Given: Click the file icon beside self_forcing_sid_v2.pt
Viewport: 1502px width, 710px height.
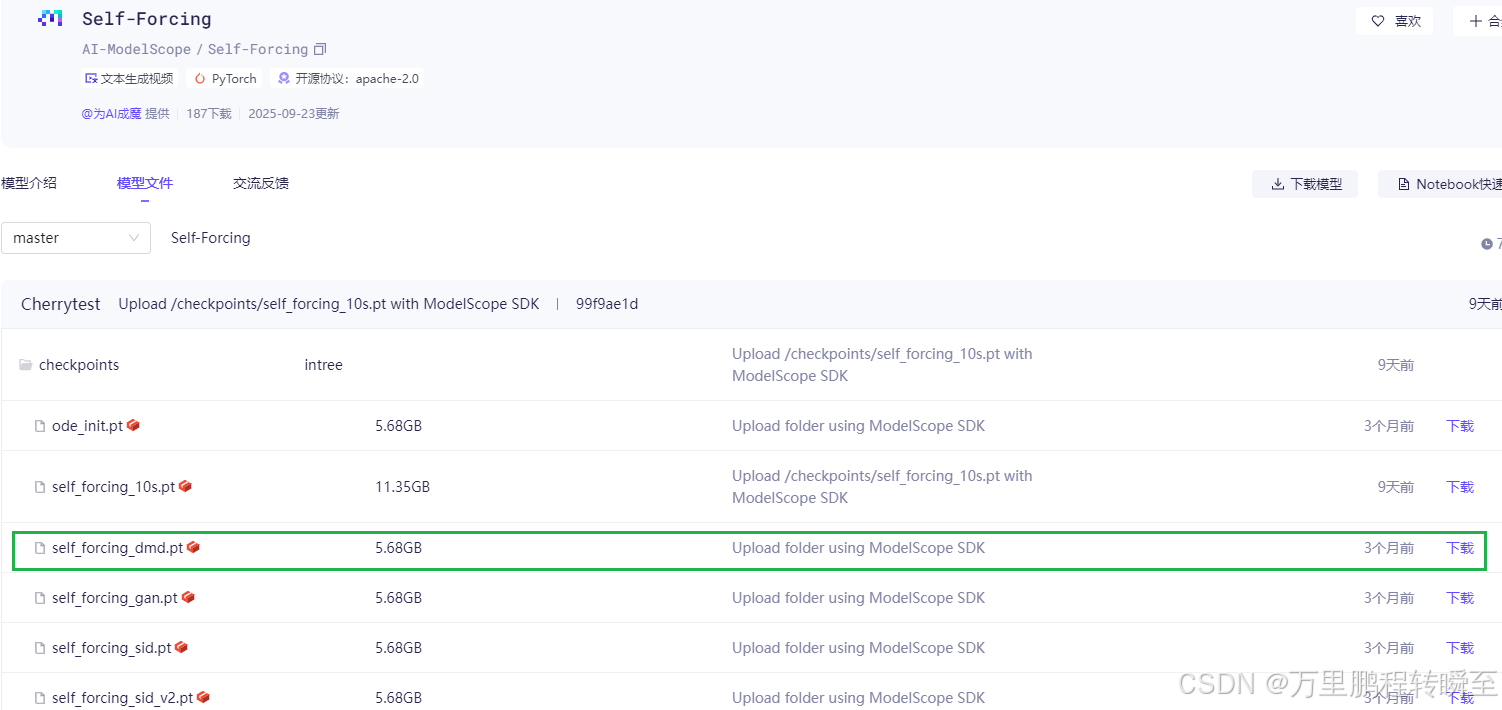Looking at the screenshot, I should tap(41, 698).
